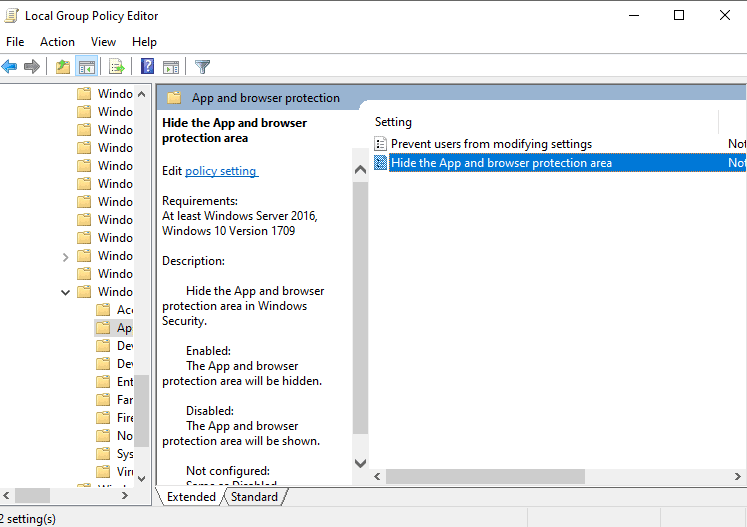Select the 'Sys' folder in tree
747x527 pixels.
(x=114, y=454)
